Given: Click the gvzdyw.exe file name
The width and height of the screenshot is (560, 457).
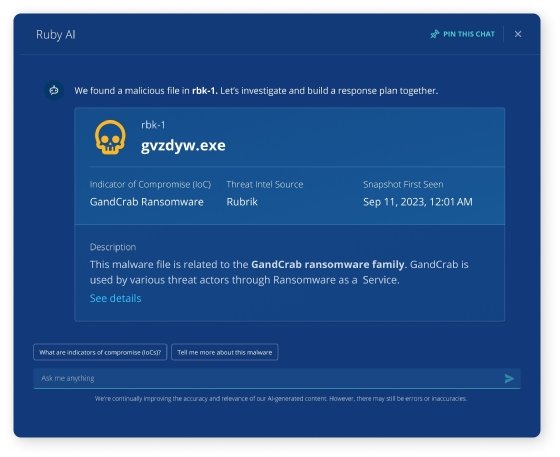Looking at the screenshot, I should pyautogui.click(x=183, y=146).
